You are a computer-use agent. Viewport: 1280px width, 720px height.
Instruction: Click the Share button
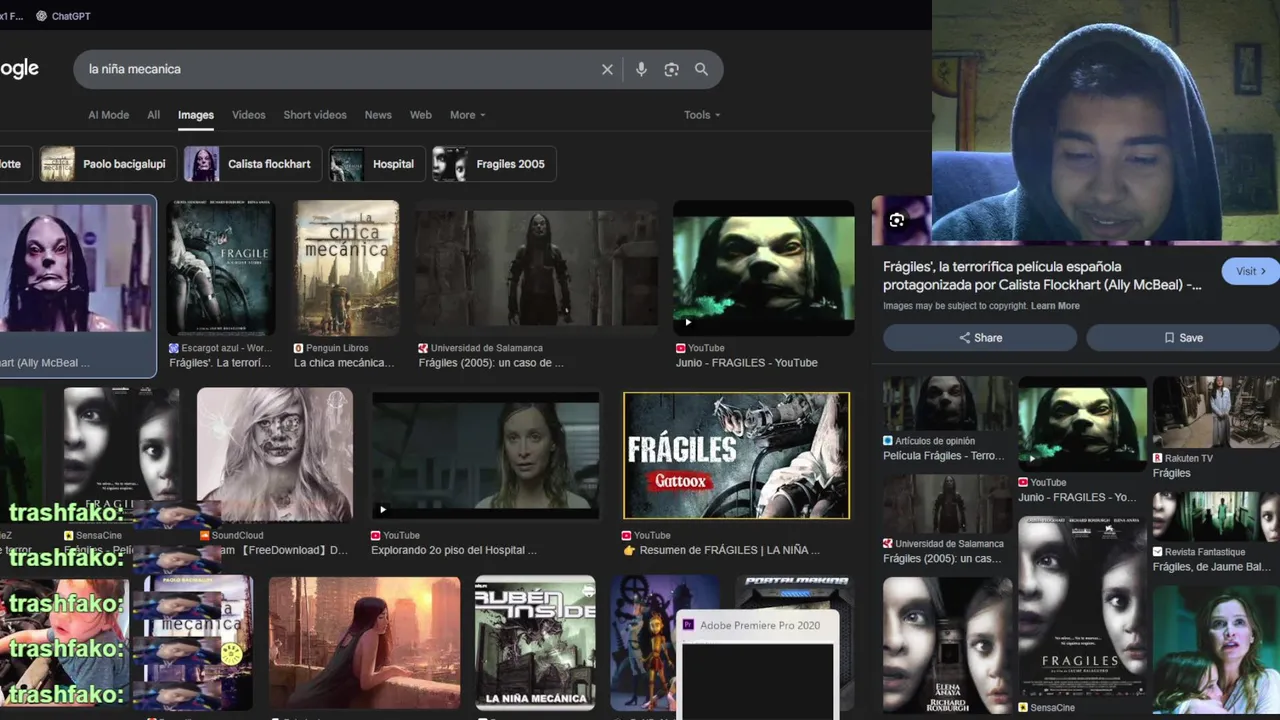pos(980,338)
